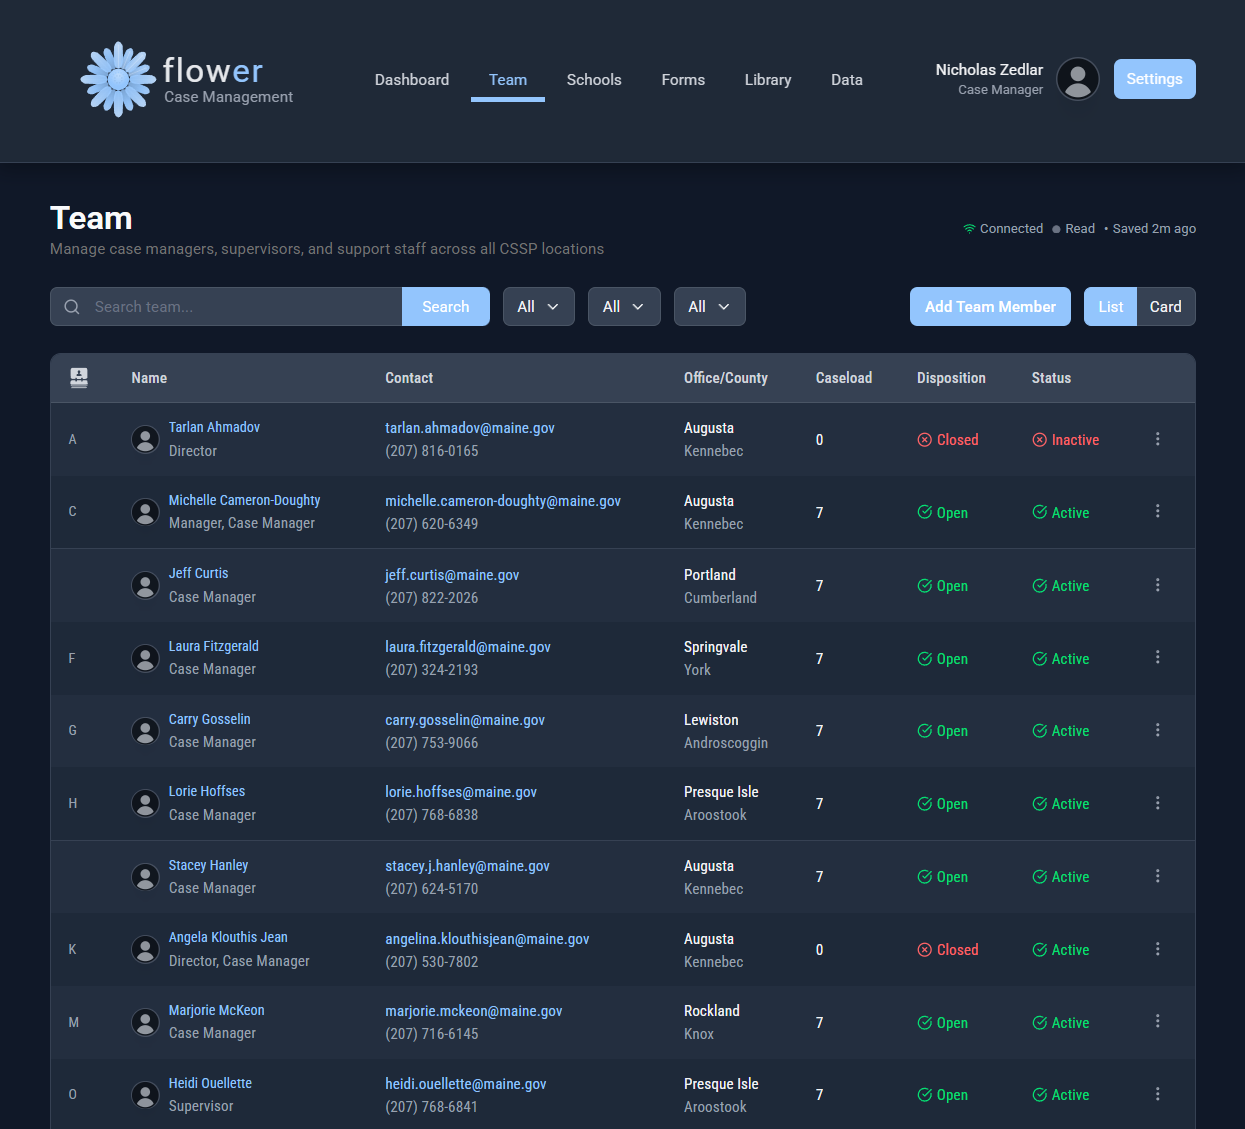
Task: Open the Settings button
Action: pos(1154,79)
